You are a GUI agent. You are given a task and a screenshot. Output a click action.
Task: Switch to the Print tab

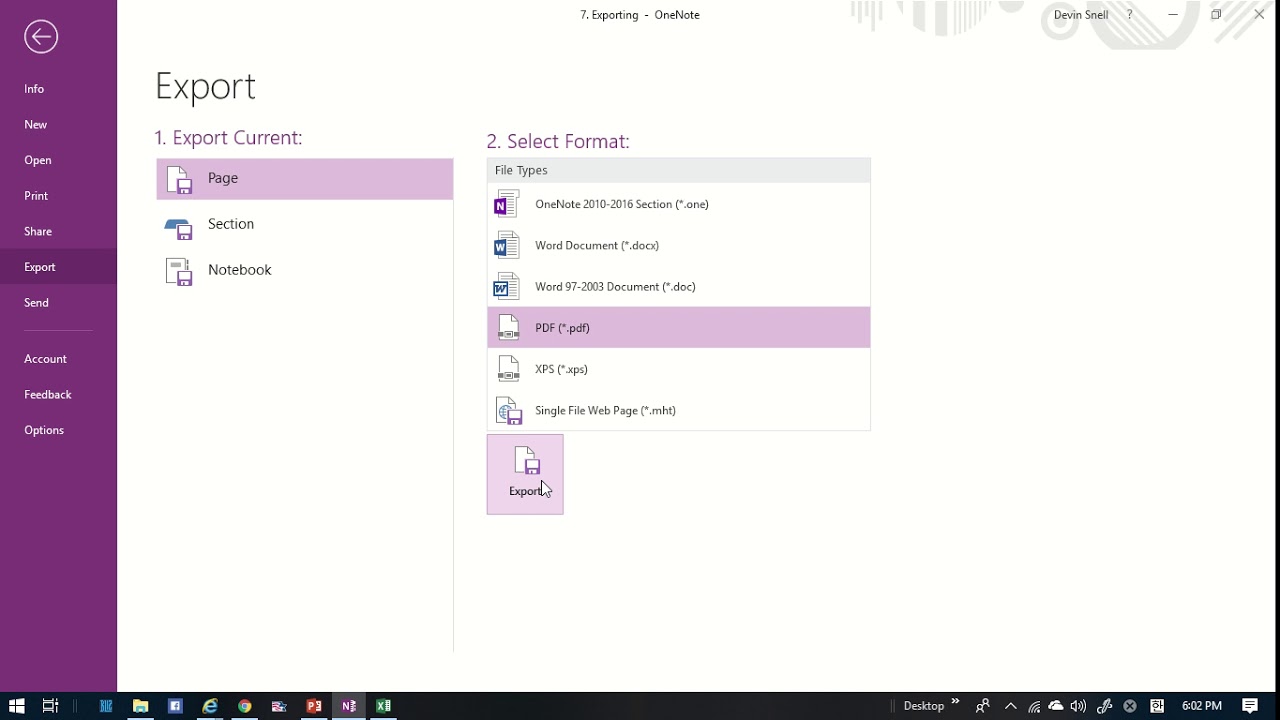pos(58,196)
